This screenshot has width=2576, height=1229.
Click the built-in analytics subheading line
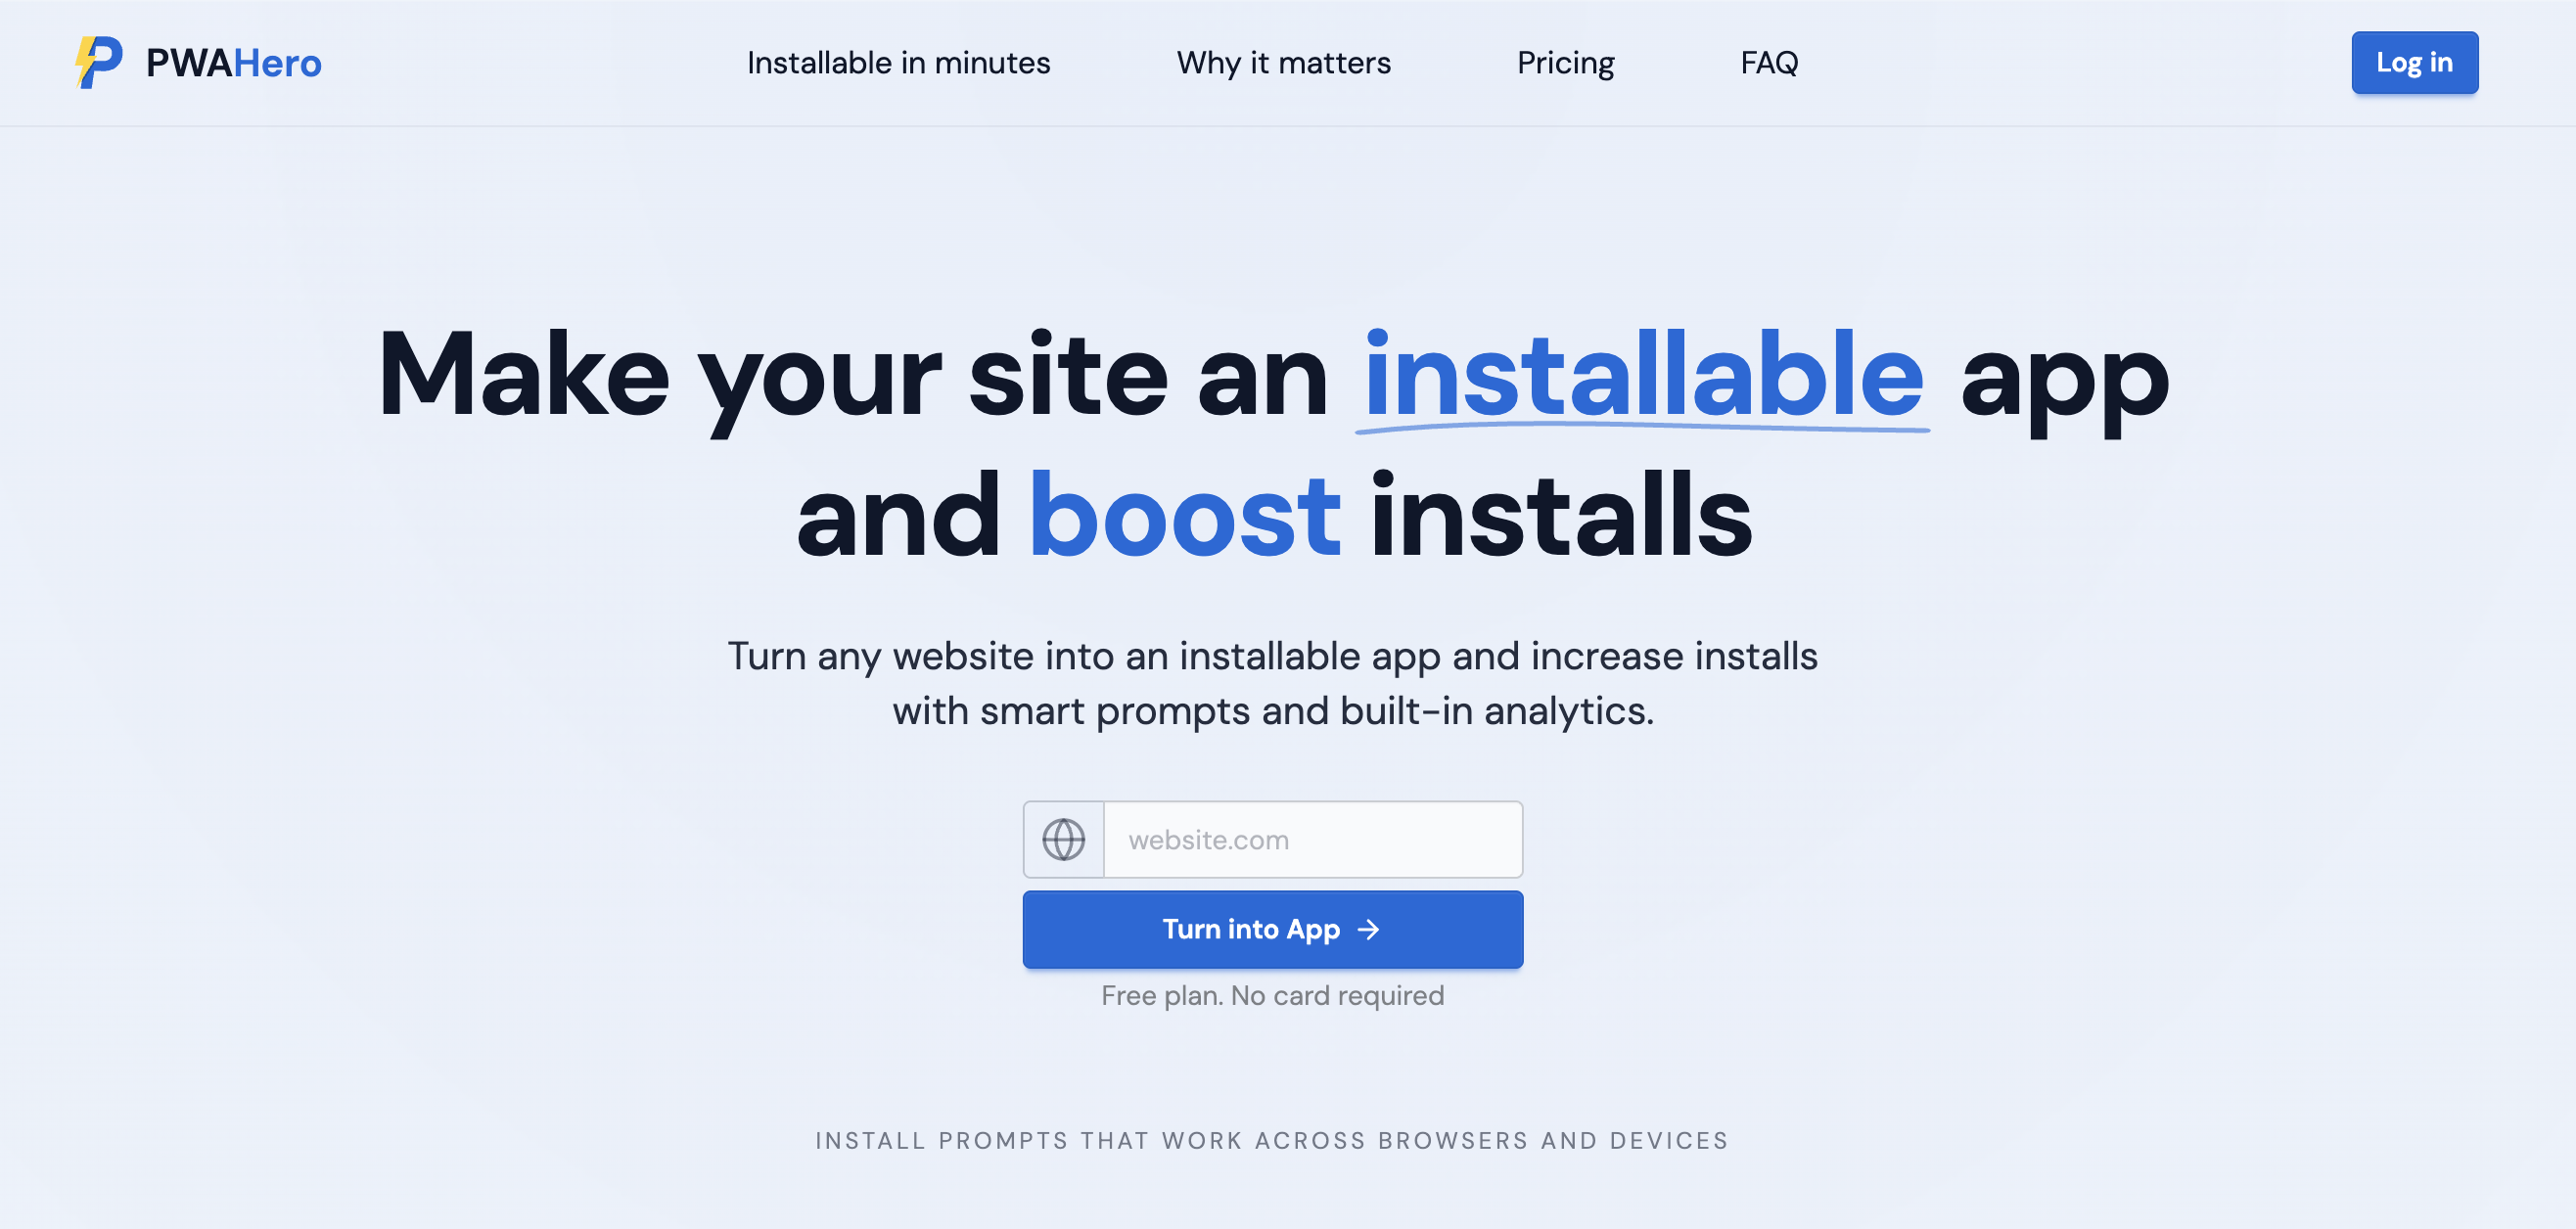click(1272, 711)
